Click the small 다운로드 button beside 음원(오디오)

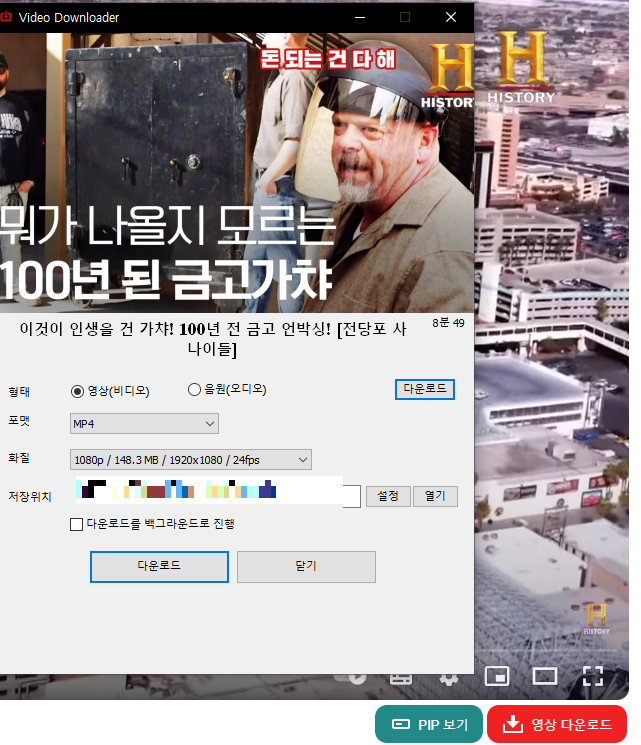click(x=425, y=389)
